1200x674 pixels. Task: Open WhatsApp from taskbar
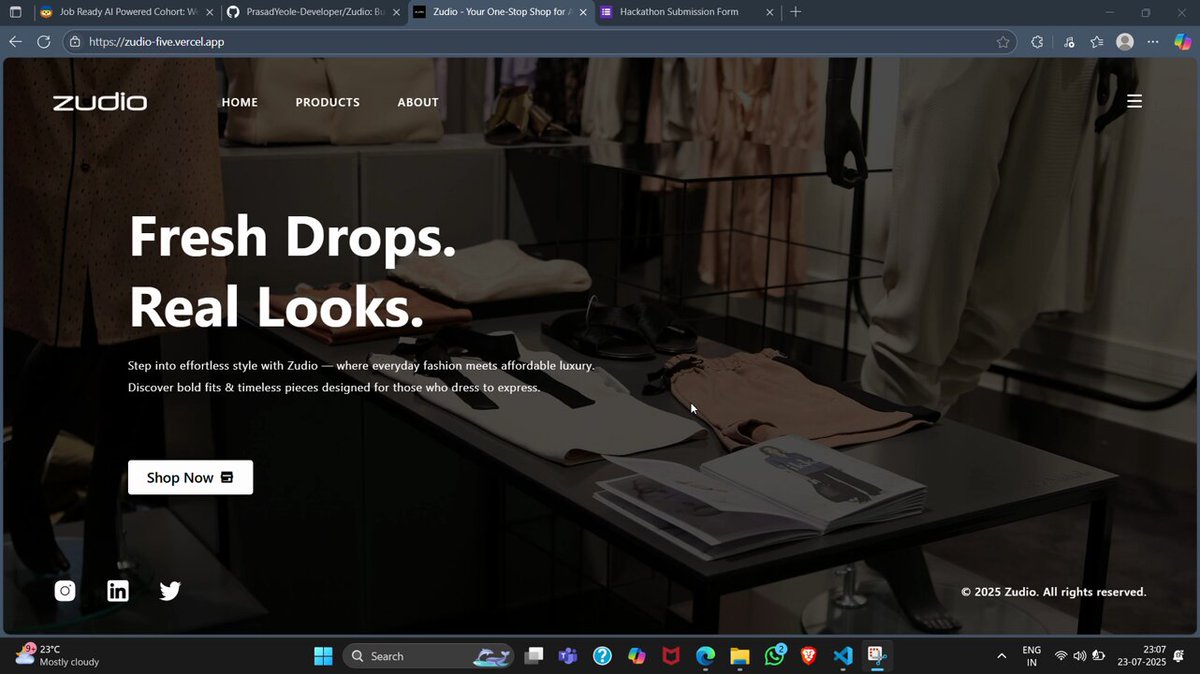click(x=775, y=656)
